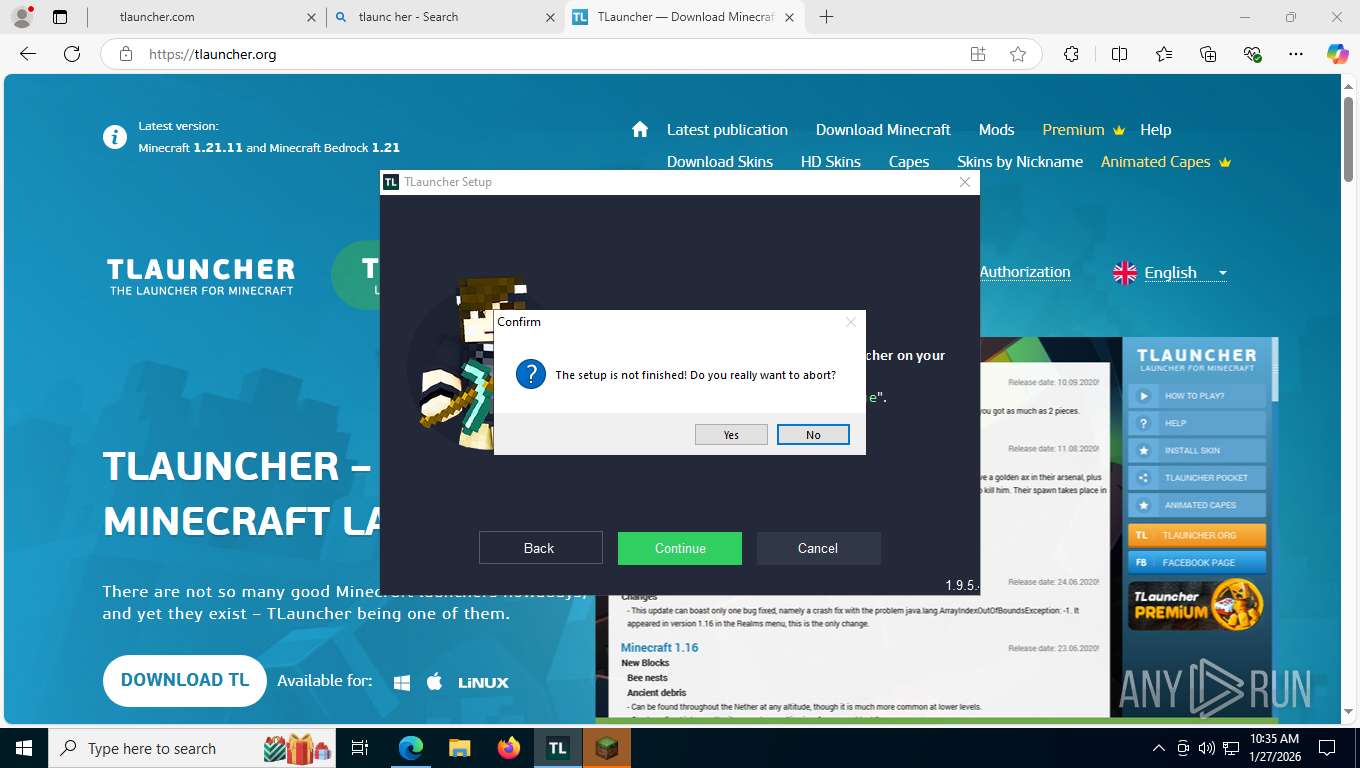Open Latest publication menu item
This screenshot has width=1360, height=768.
[727, 130]
